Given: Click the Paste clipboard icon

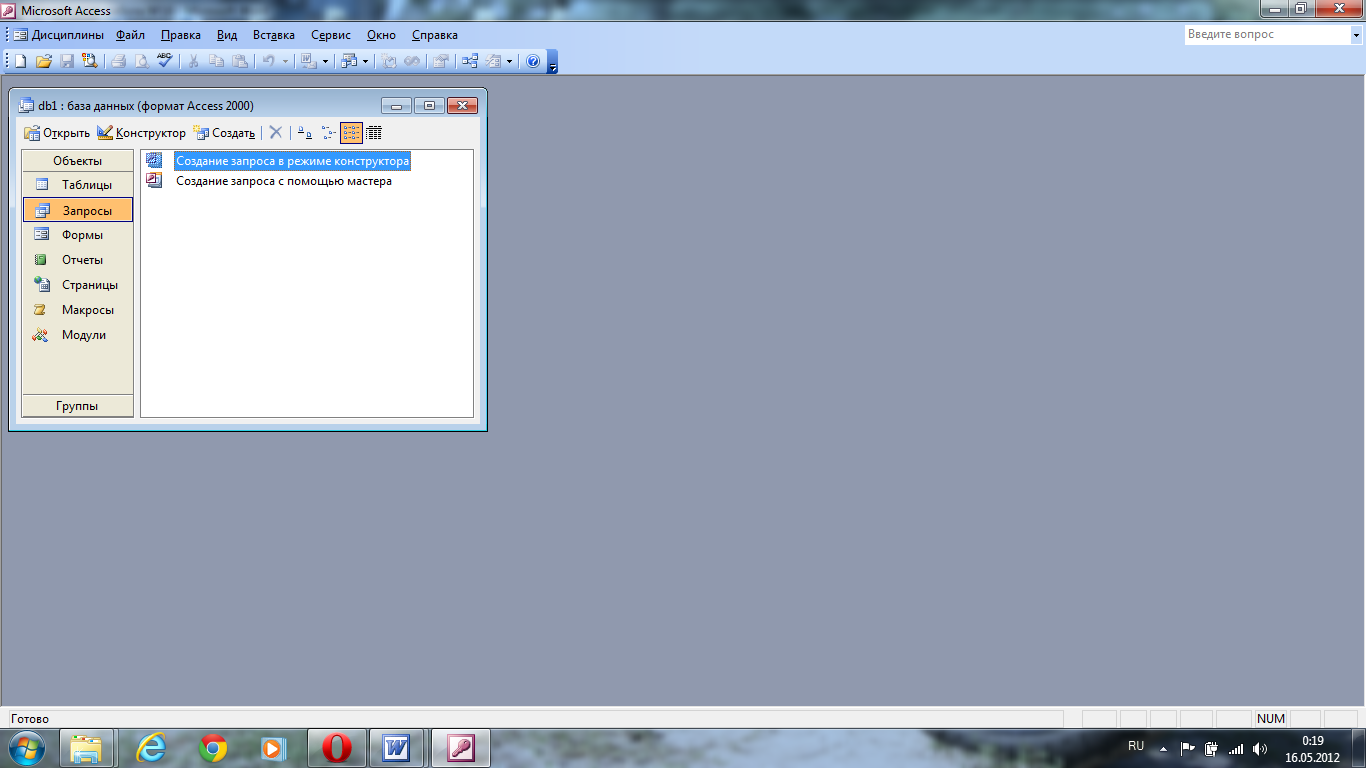Looking at the screenshot, I should tap(240, 61).
